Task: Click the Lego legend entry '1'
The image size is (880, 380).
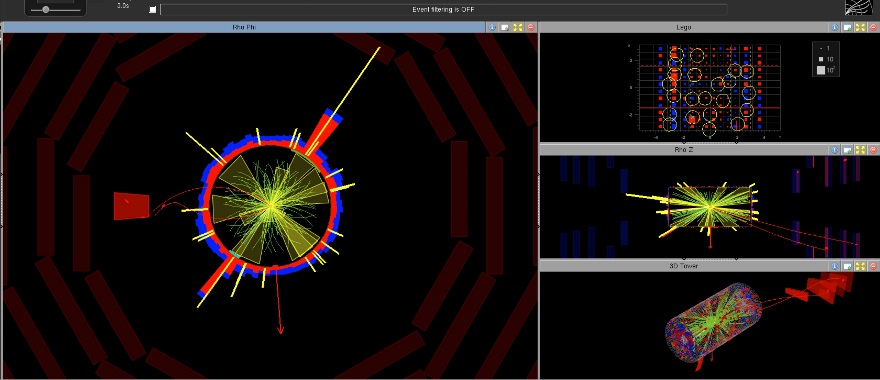Action: click(x=825, y=49)
